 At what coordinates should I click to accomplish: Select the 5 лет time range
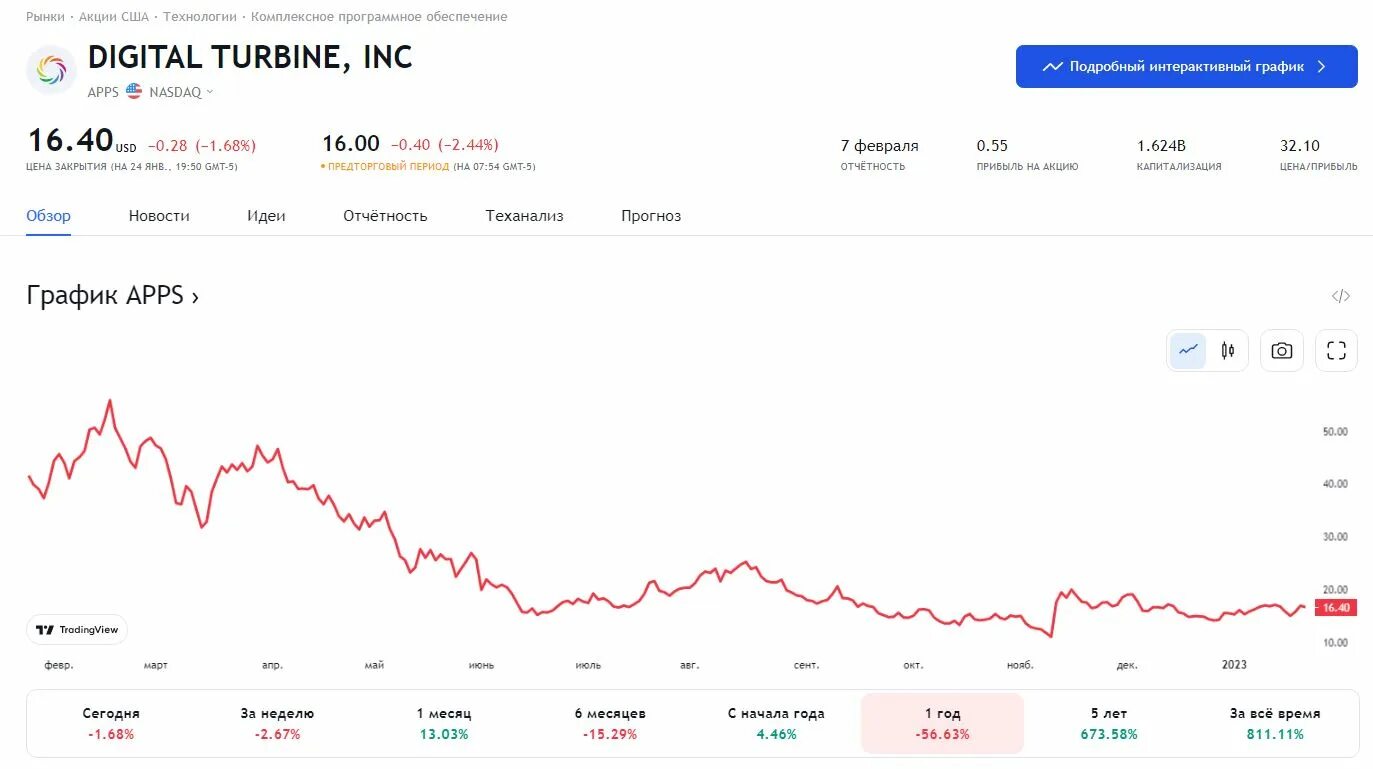coord(1109,723)
